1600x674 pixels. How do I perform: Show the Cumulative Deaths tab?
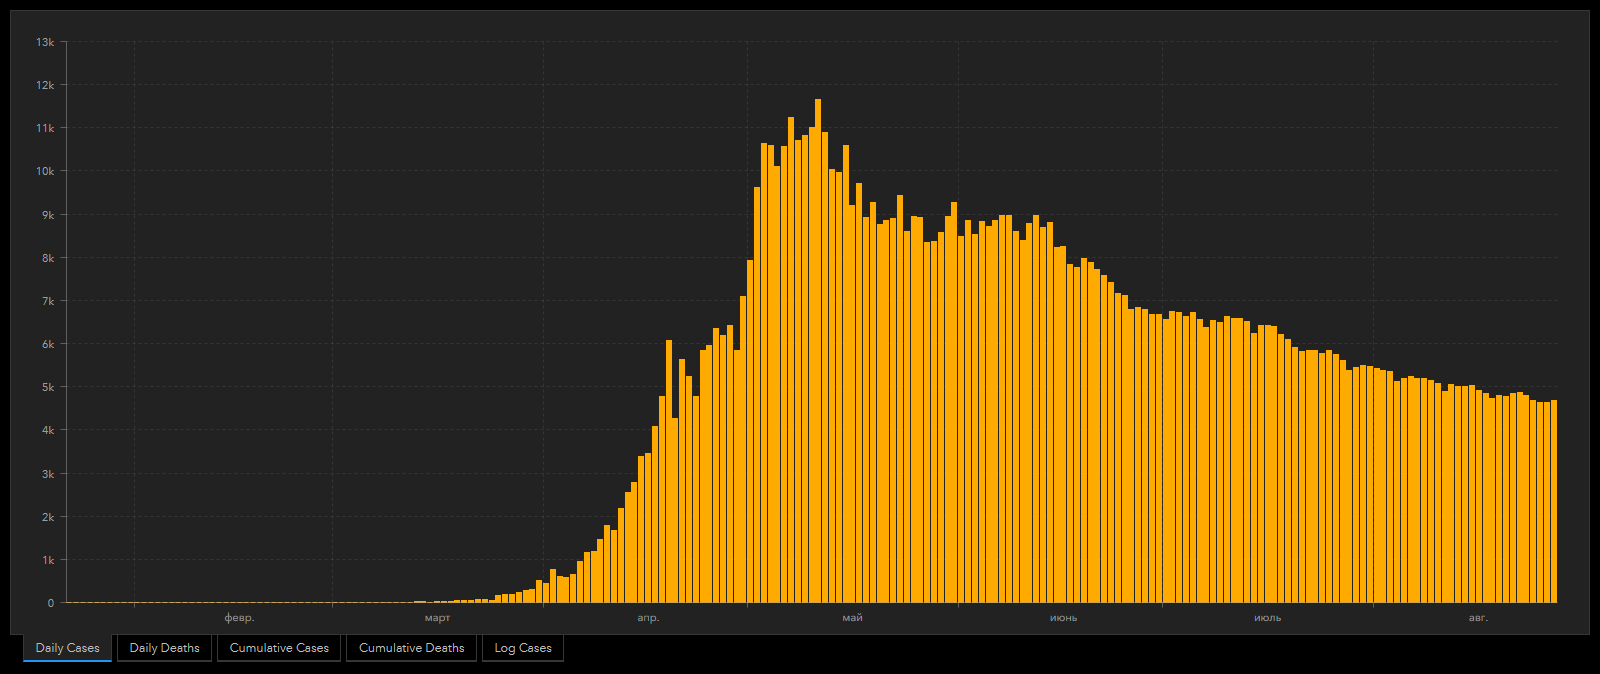click(412, 648)
